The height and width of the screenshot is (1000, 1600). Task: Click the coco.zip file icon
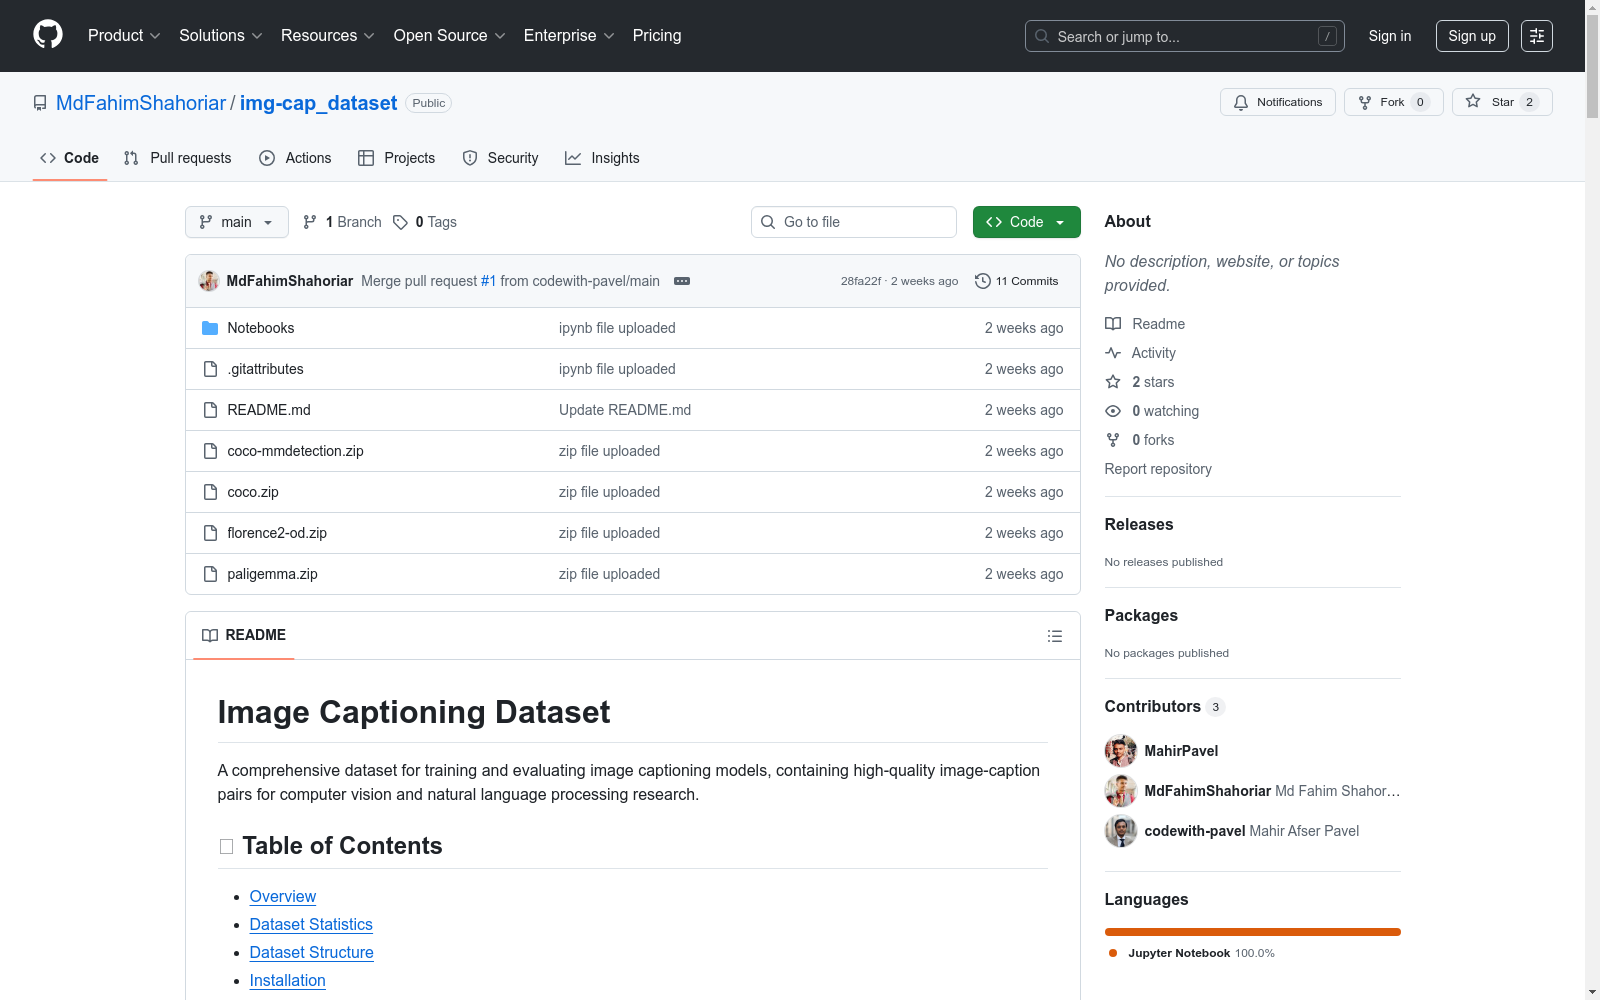(210, 492)
